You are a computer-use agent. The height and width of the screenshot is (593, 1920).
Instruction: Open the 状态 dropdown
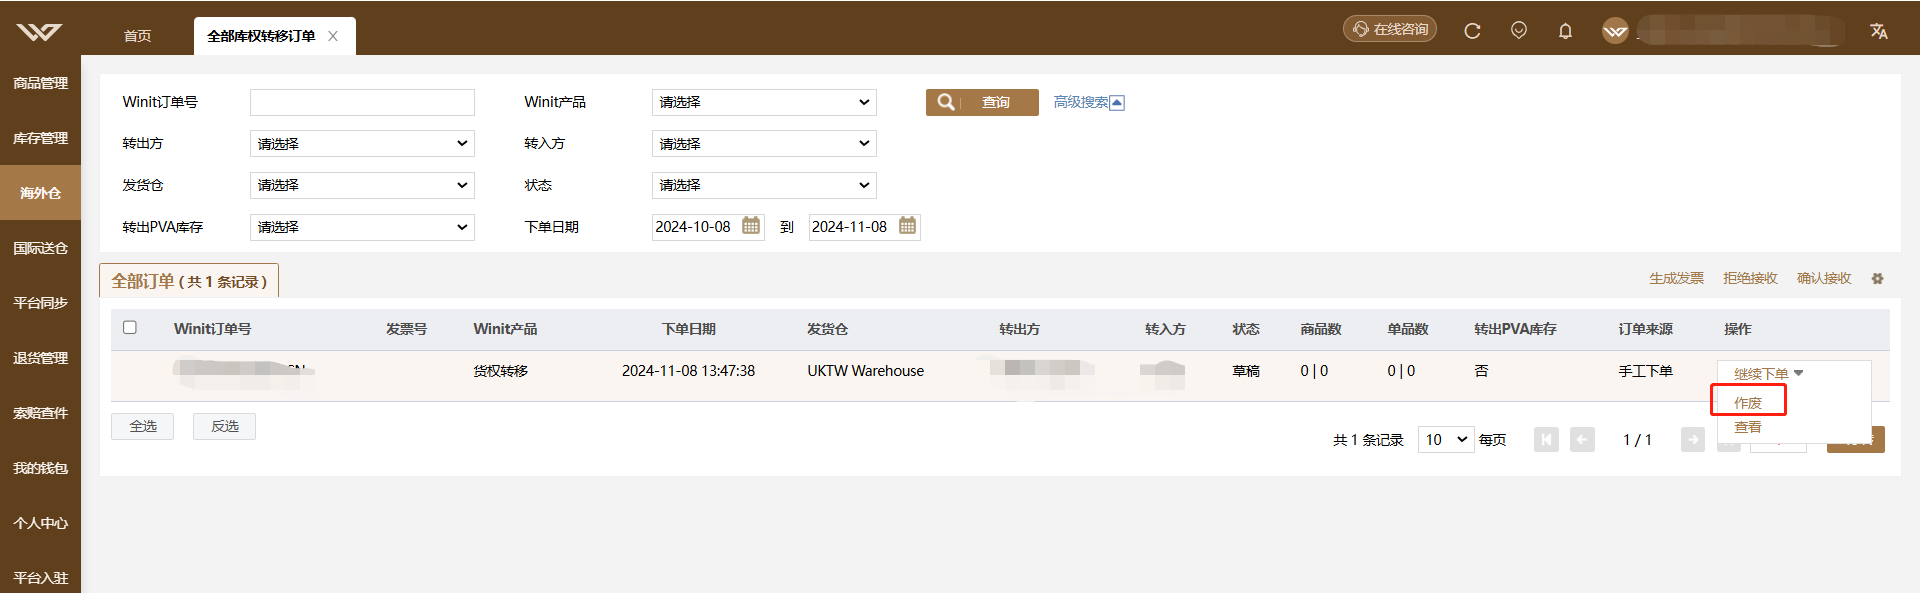tap(764, 185)
